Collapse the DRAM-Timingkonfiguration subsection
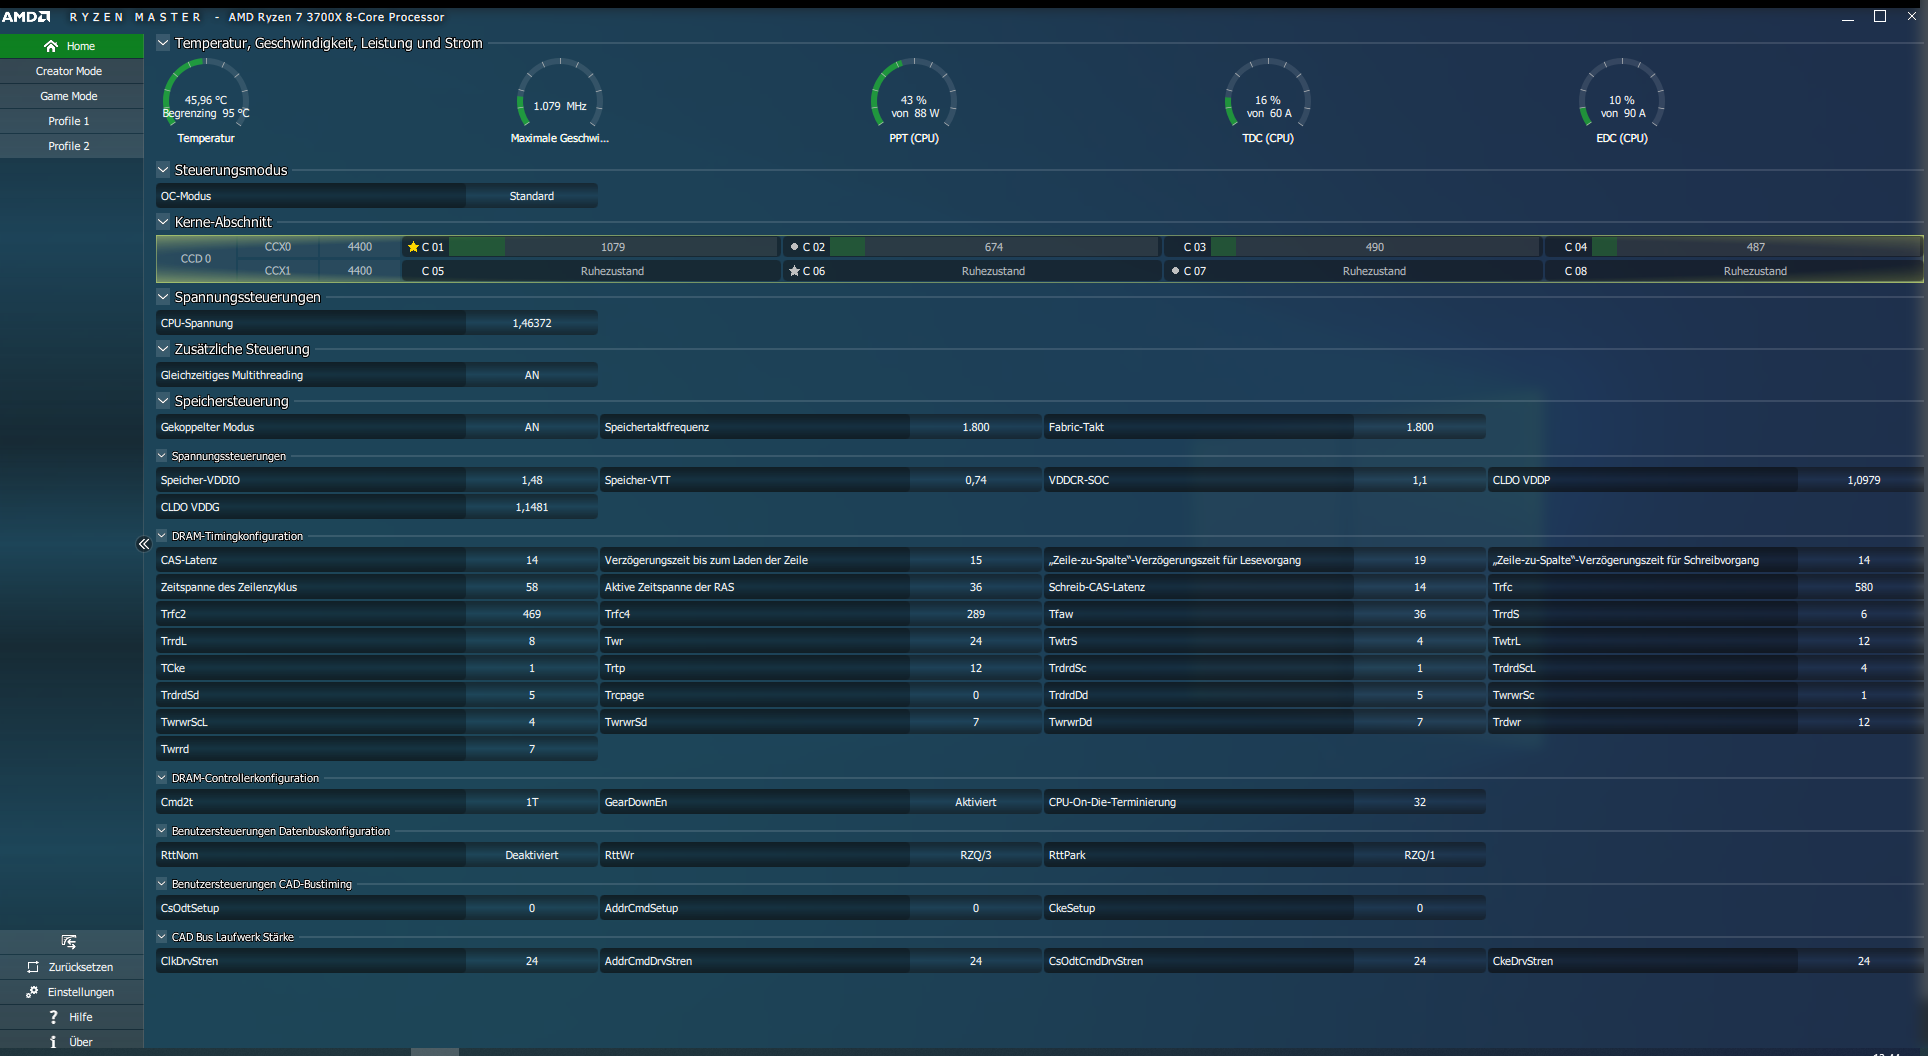The height and width of the screenshot is (1056, 1928). (162, 536)
